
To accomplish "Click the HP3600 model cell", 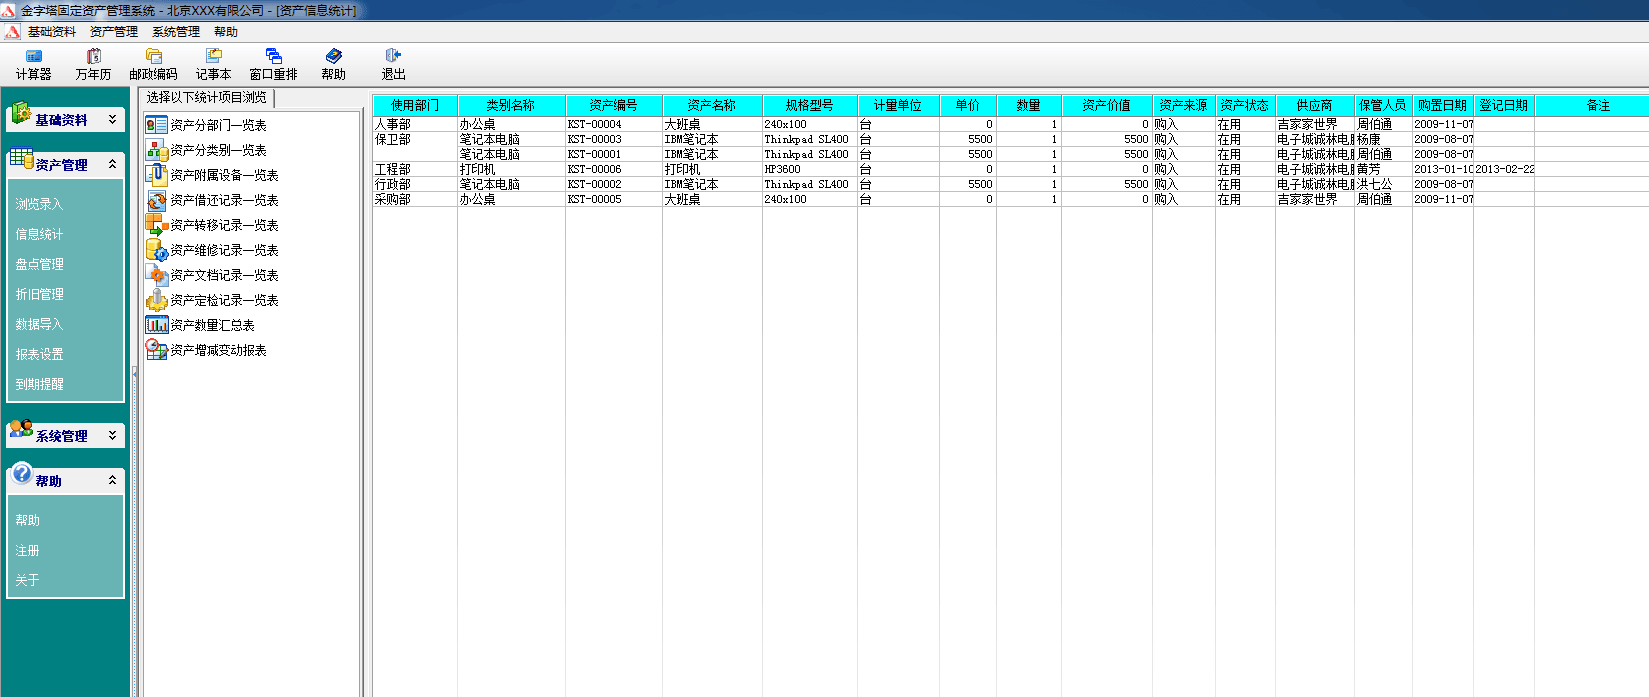I will coord(810,170).
